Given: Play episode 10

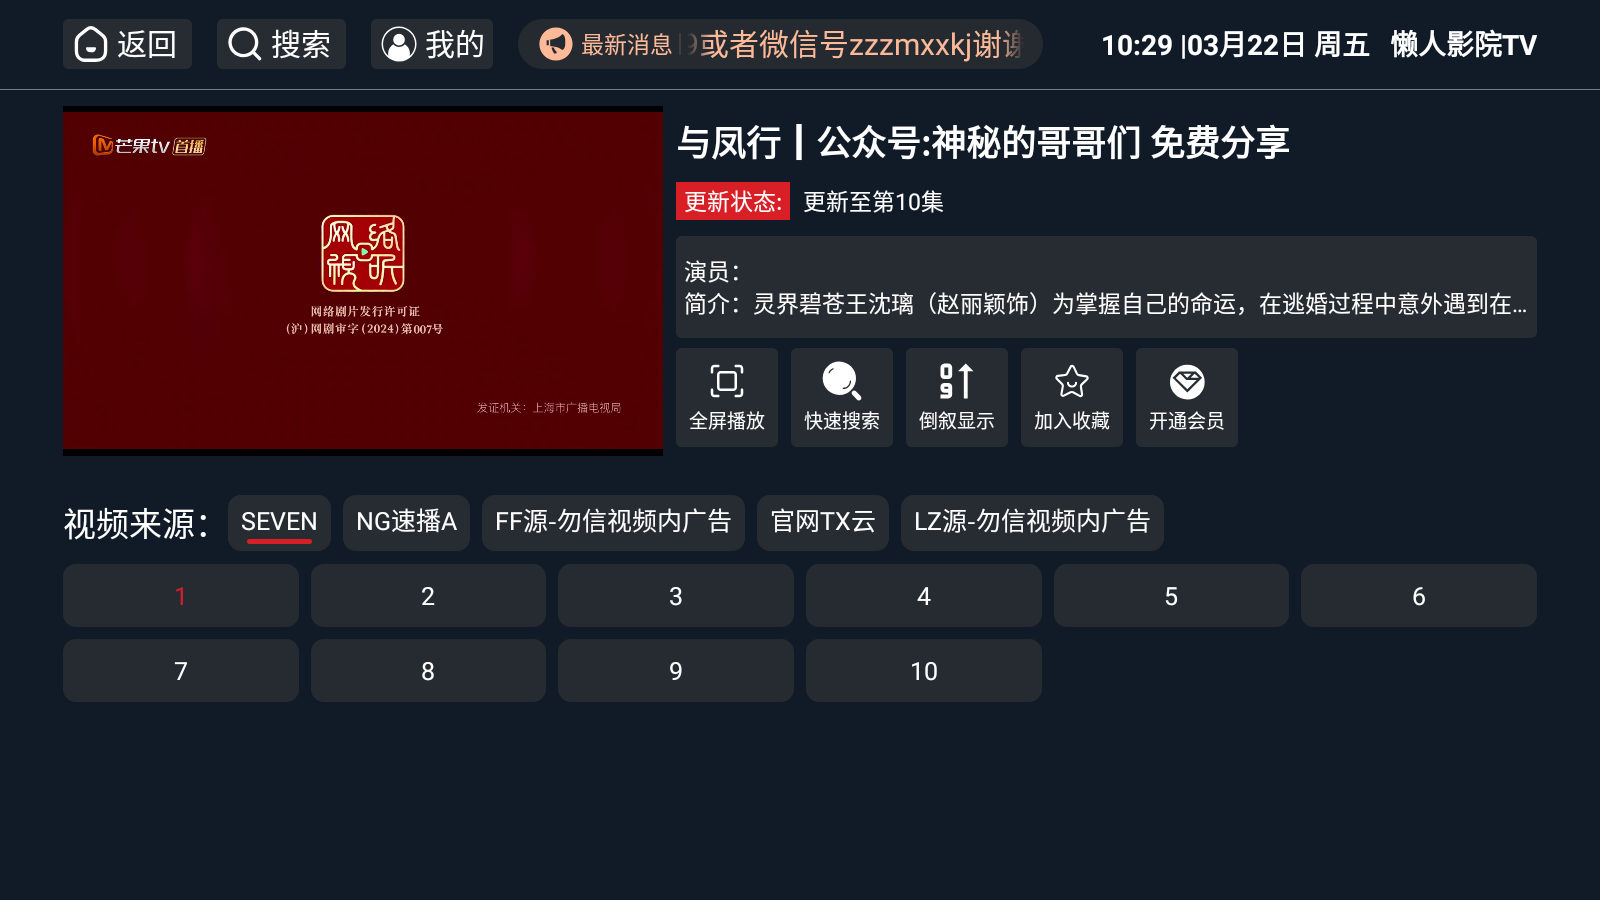Looking at the screenshot, I should (924, 671).
